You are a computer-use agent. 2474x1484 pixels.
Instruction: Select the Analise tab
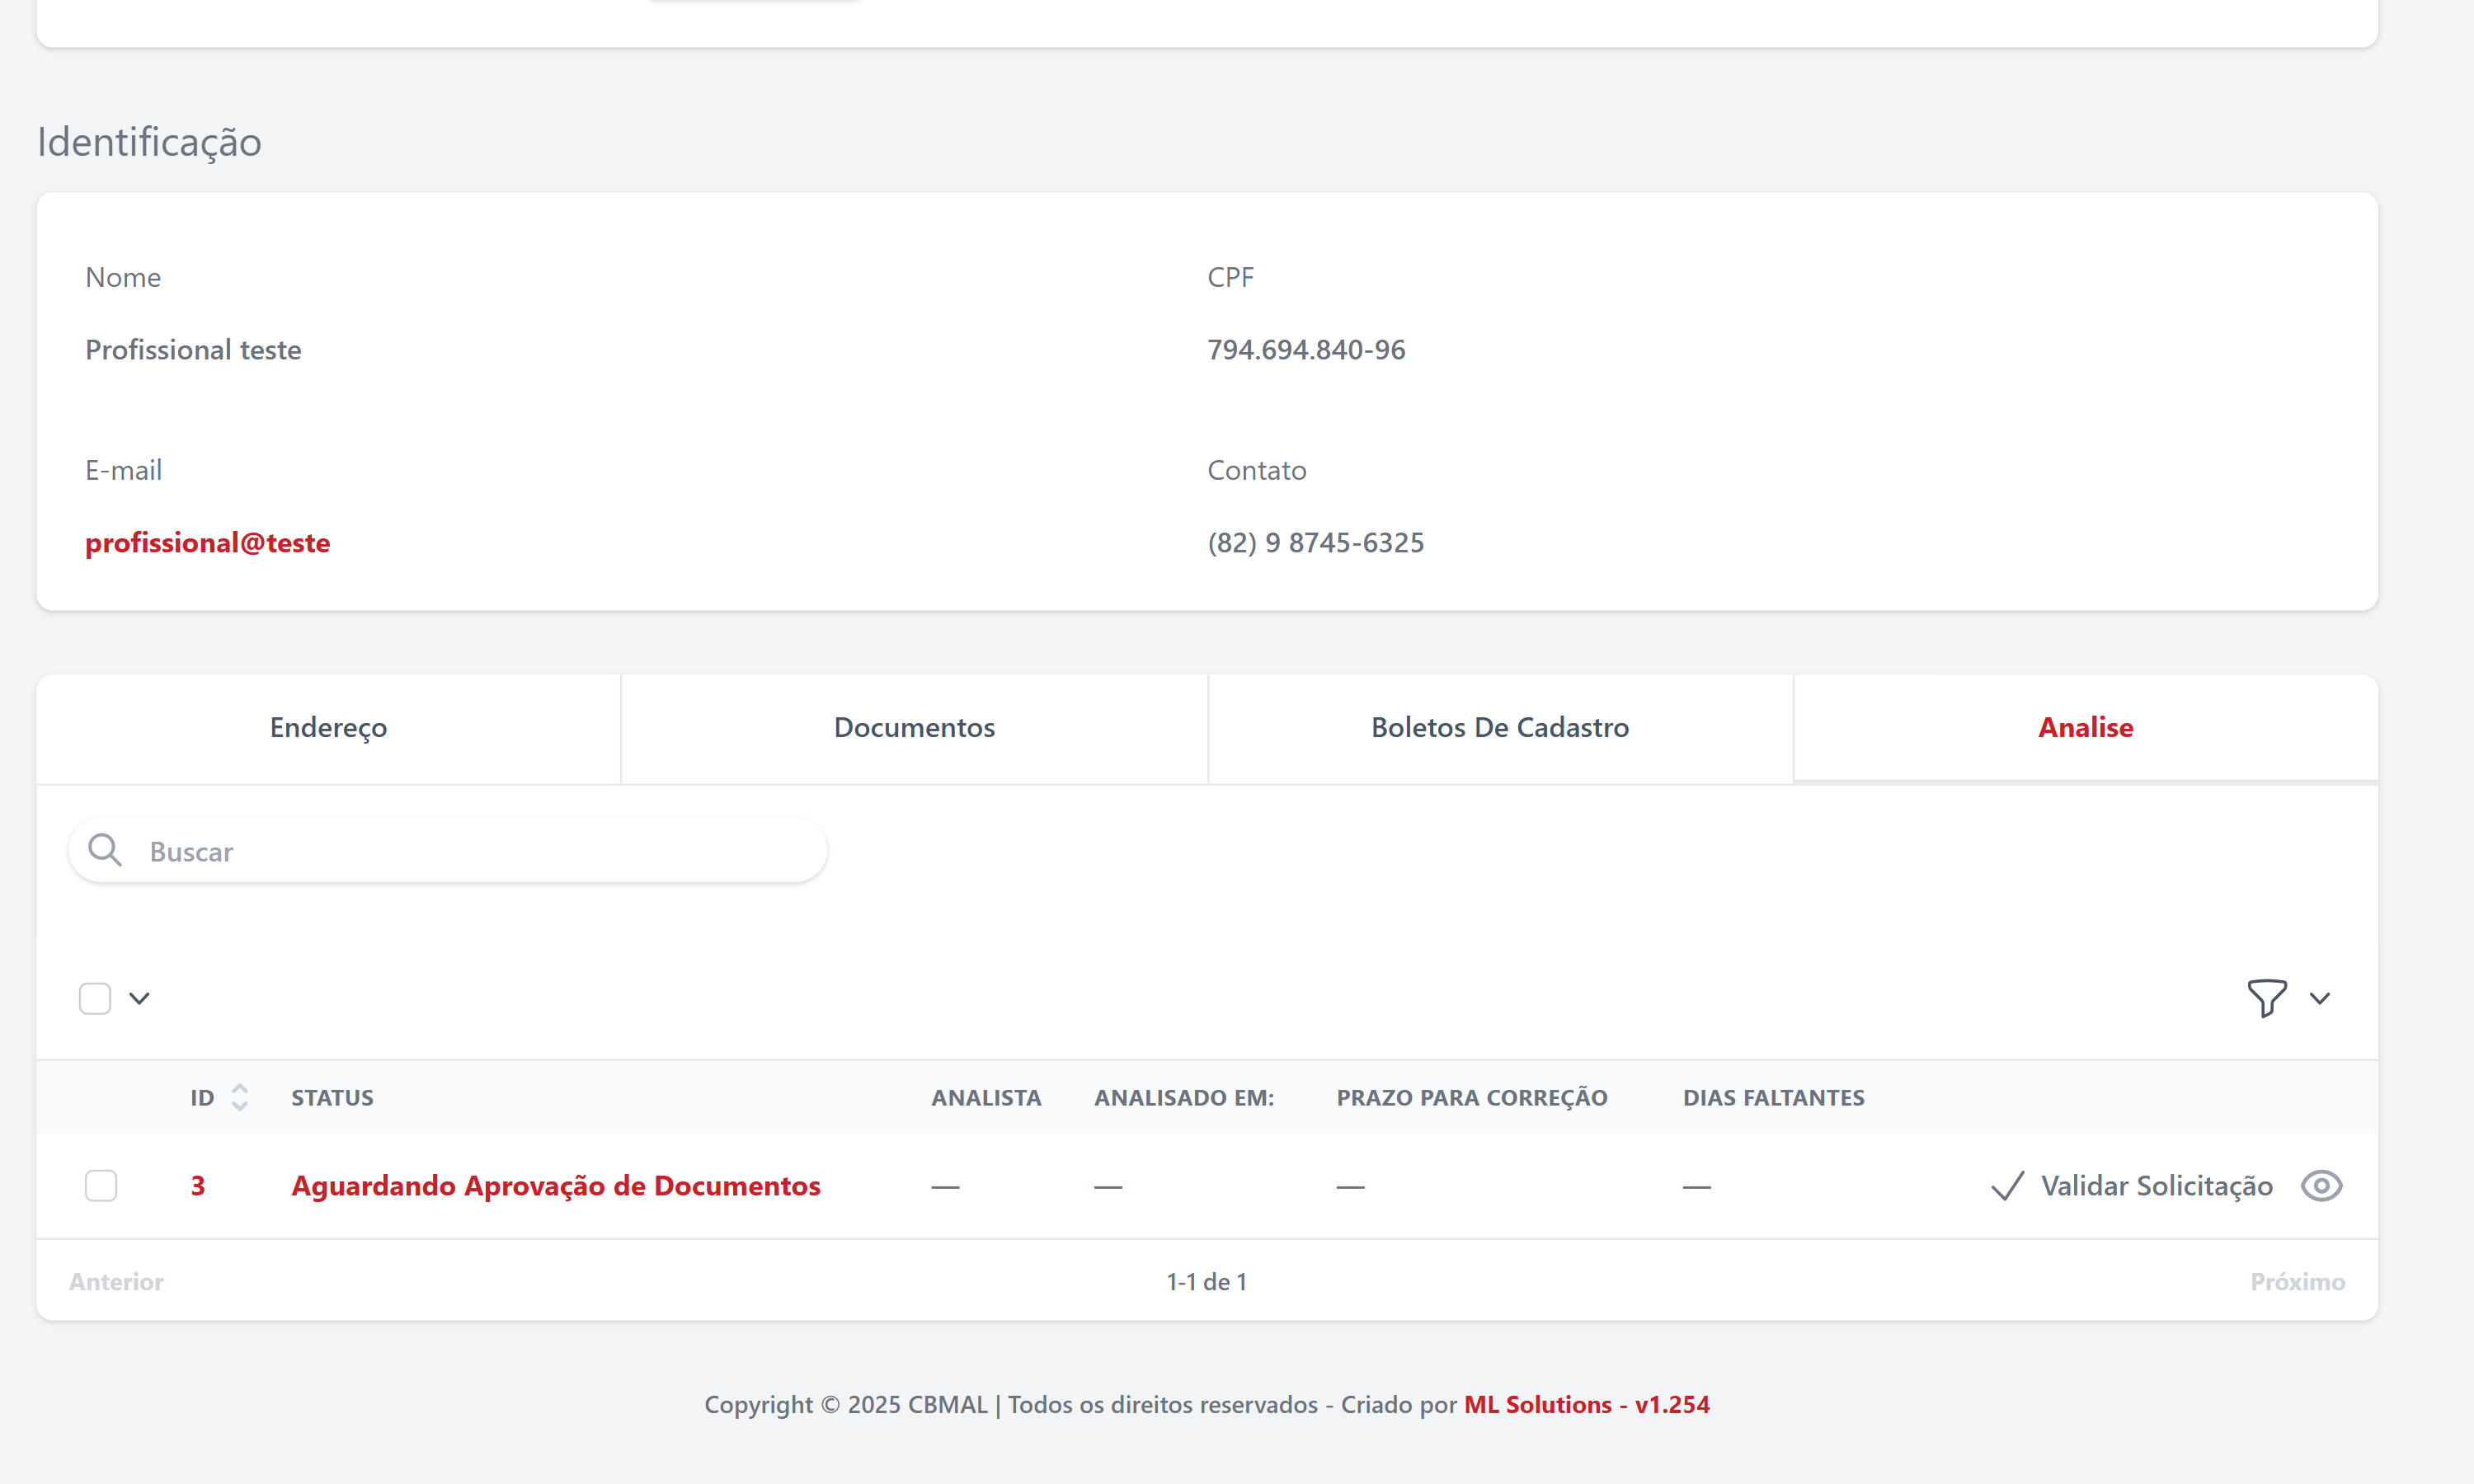point(2085,728)
